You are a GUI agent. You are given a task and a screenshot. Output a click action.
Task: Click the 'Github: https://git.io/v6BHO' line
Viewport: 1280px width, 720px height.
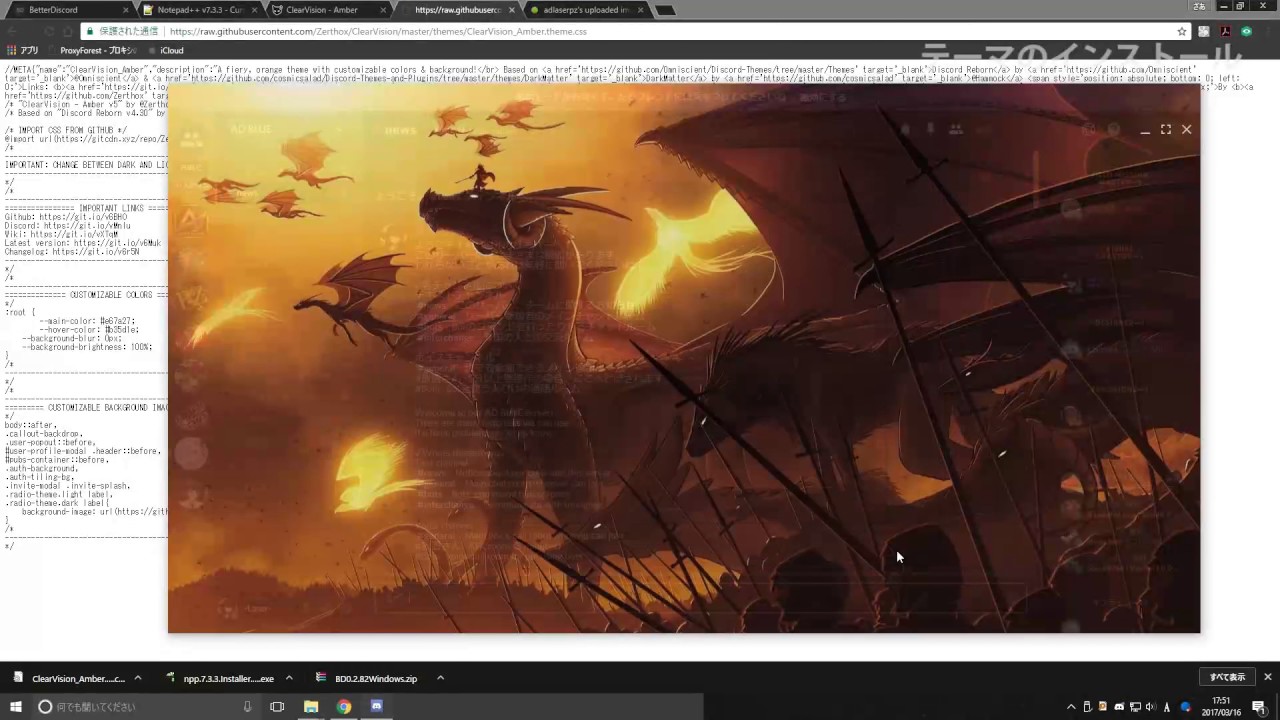(x=66, y=217)
